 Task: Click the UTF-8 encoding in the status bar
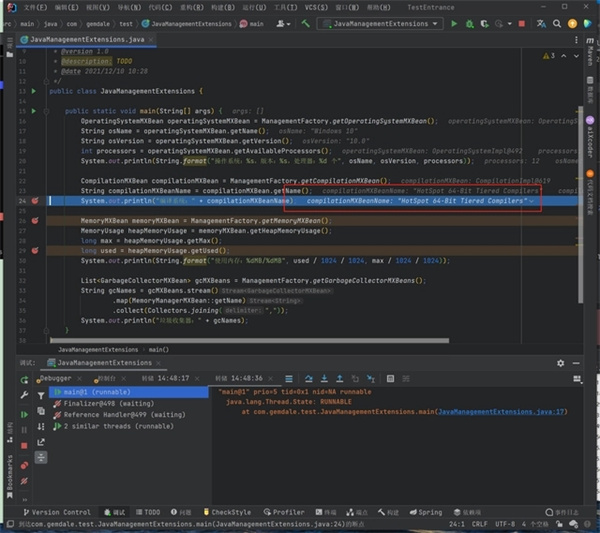click(x=505, y=524)
